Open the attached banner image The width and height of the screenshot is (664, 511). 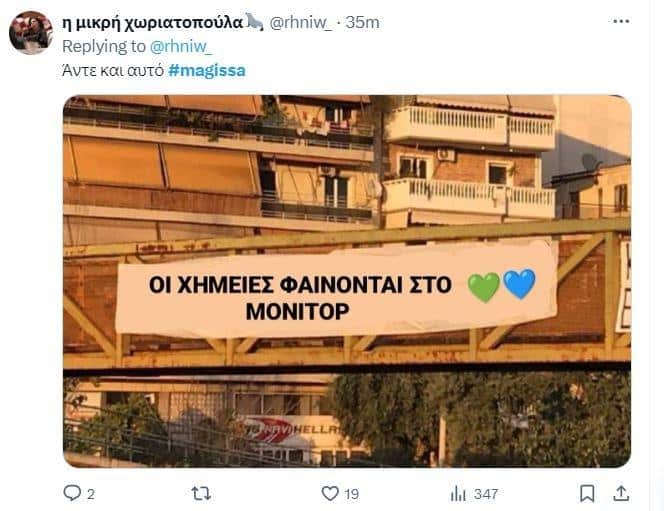[347, 281]
